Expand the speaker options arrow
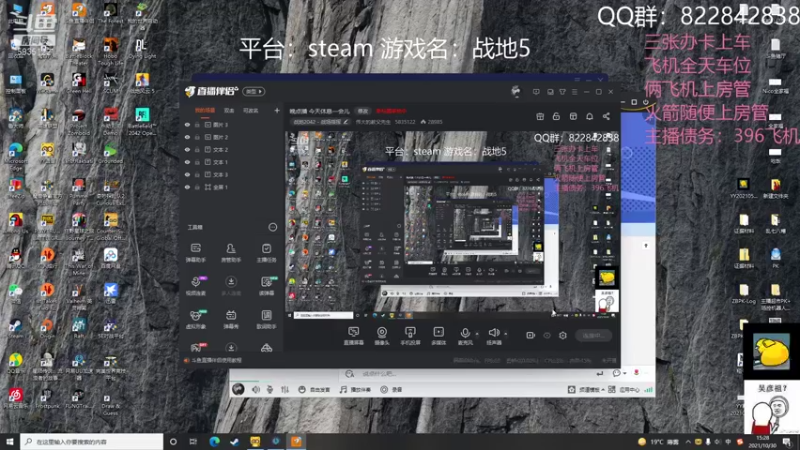Screen dimensions: 800x450 tap(506, 334)
